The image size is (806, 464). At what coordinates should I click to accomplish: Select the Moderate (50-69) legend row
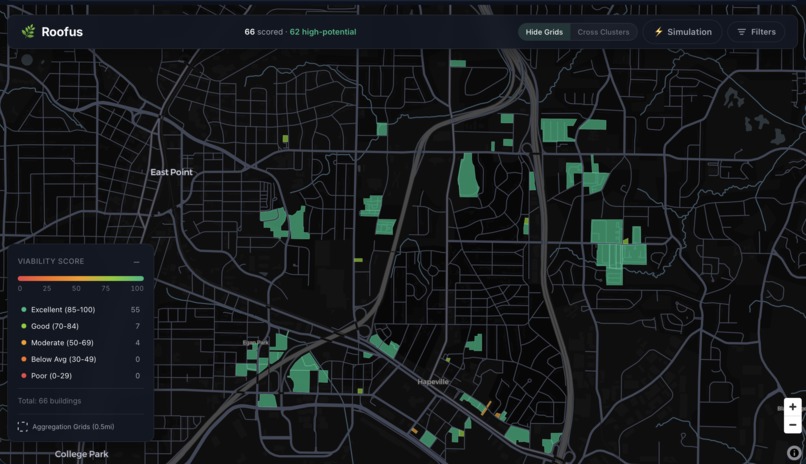80,343
